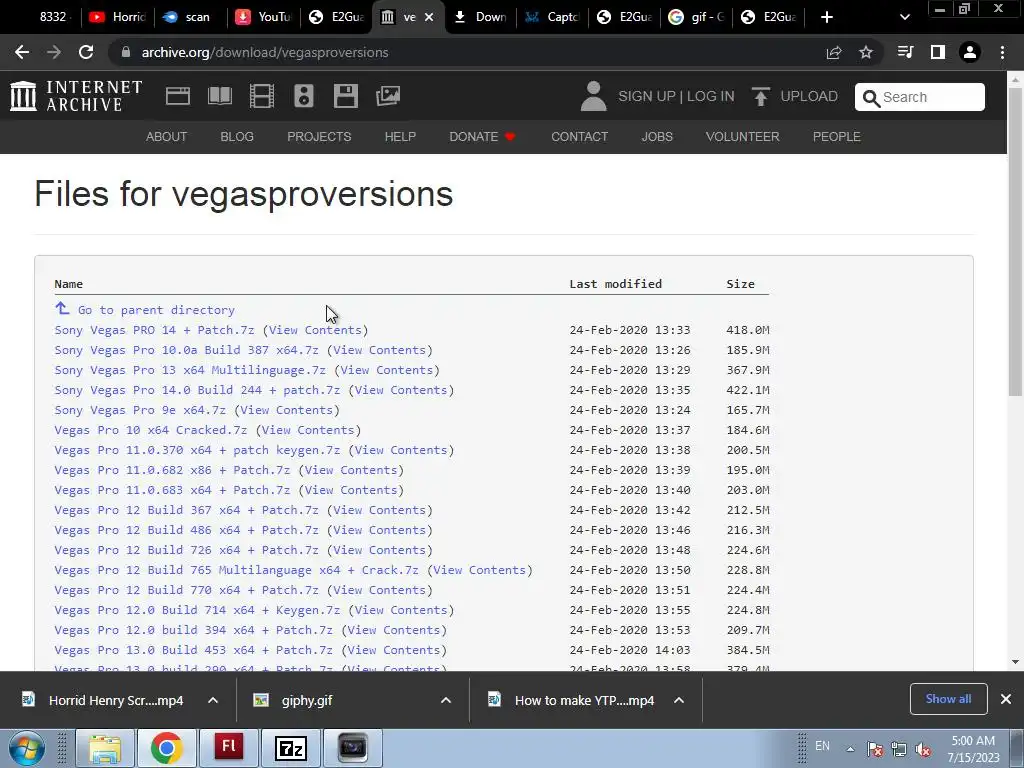Click the page vertical scrollbar thumb
1024x768 pixels.
tap(1015, 242)
